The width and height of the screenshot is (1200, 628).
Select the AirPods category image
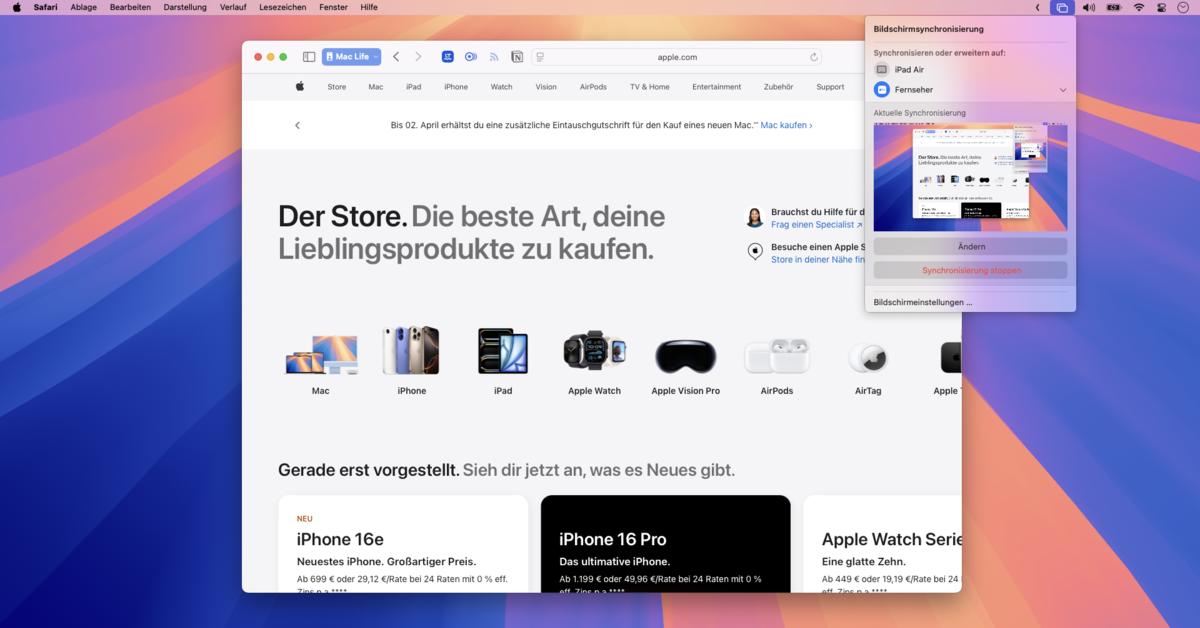coord(777,356)
